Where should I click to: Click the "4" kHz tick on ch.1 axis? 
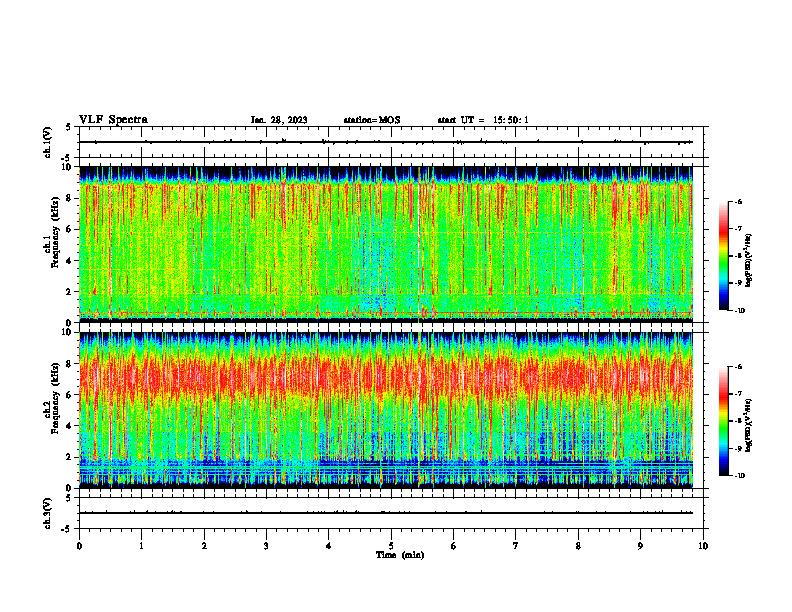coord(70,261)
